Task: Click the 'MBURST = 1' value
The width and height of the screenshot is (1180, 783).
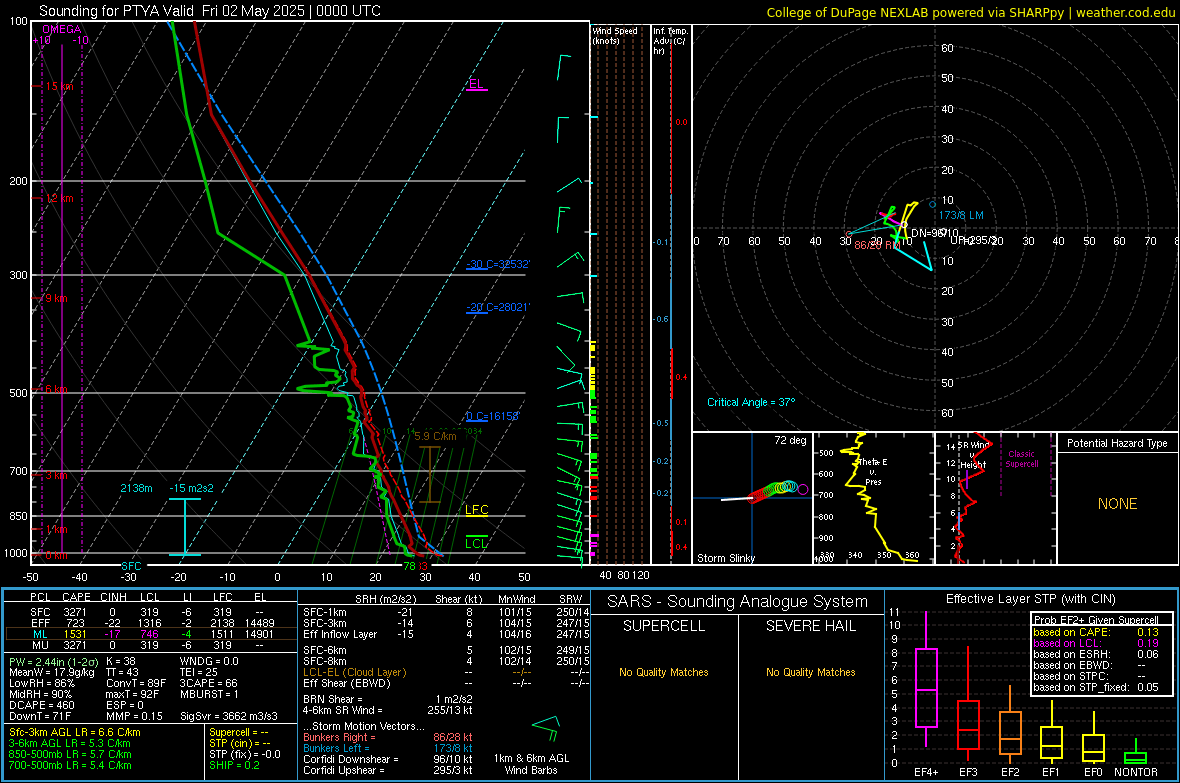Action: [208, 693]
